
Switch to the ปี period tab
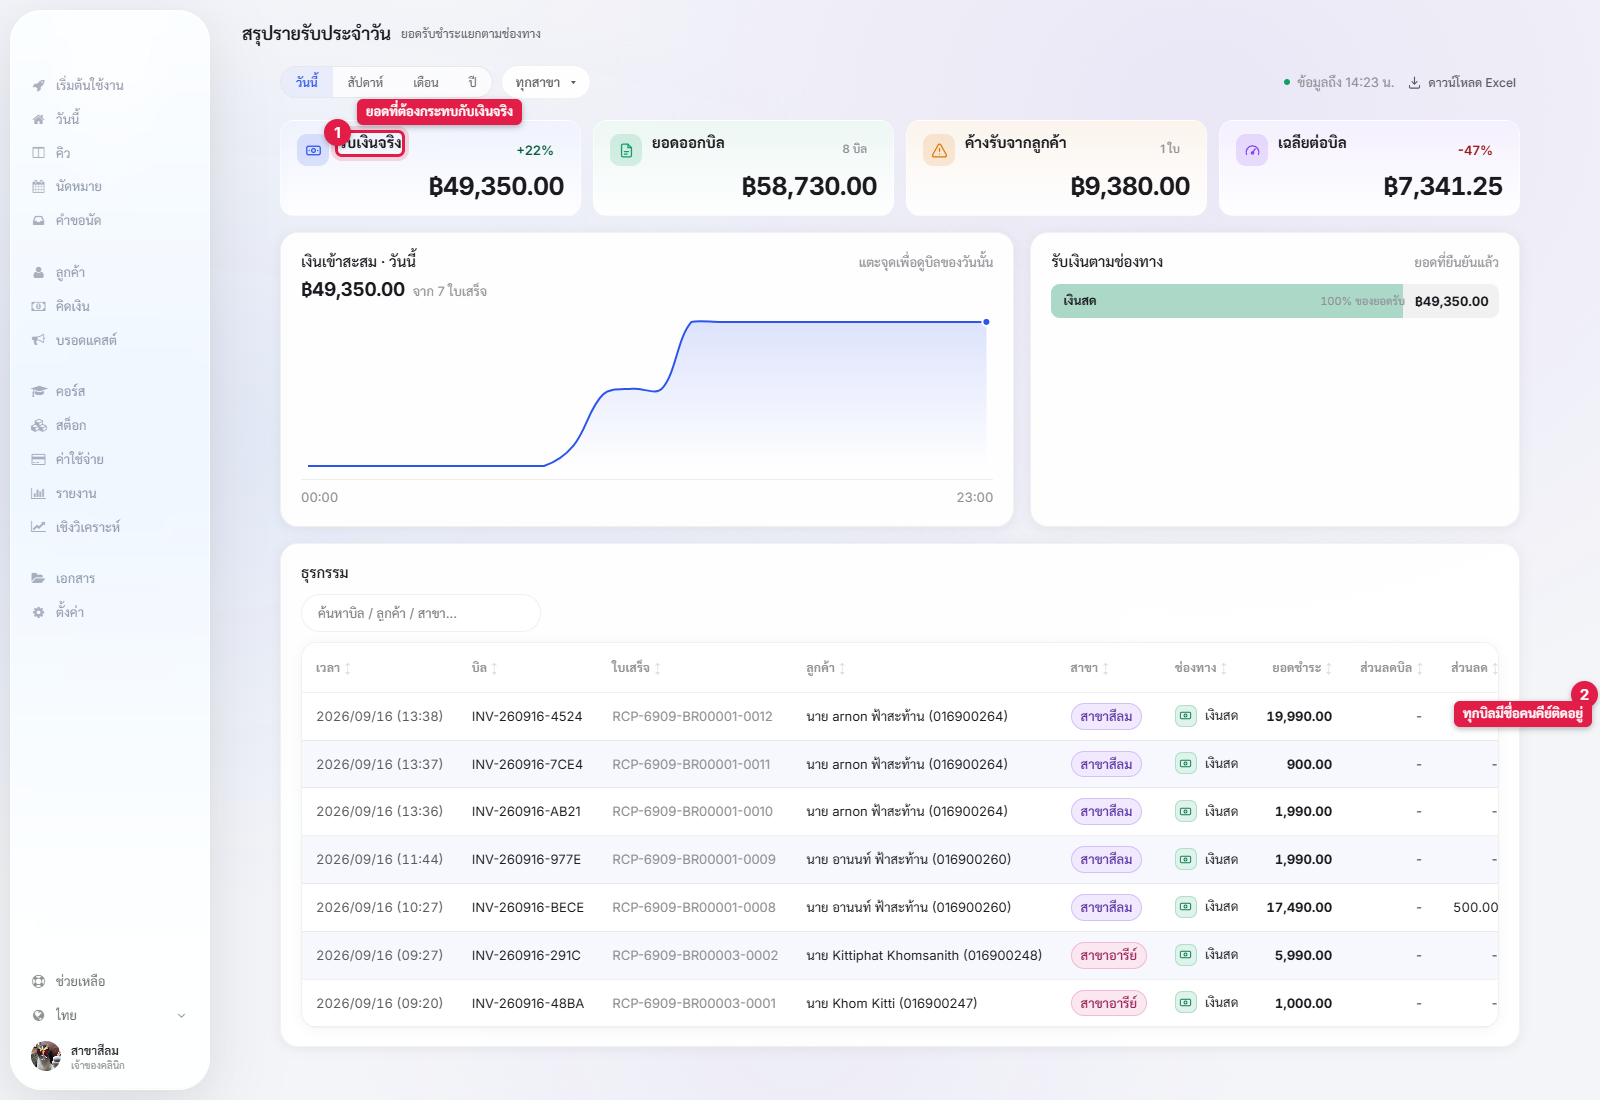pyautogui.click(x=472, y=83)
